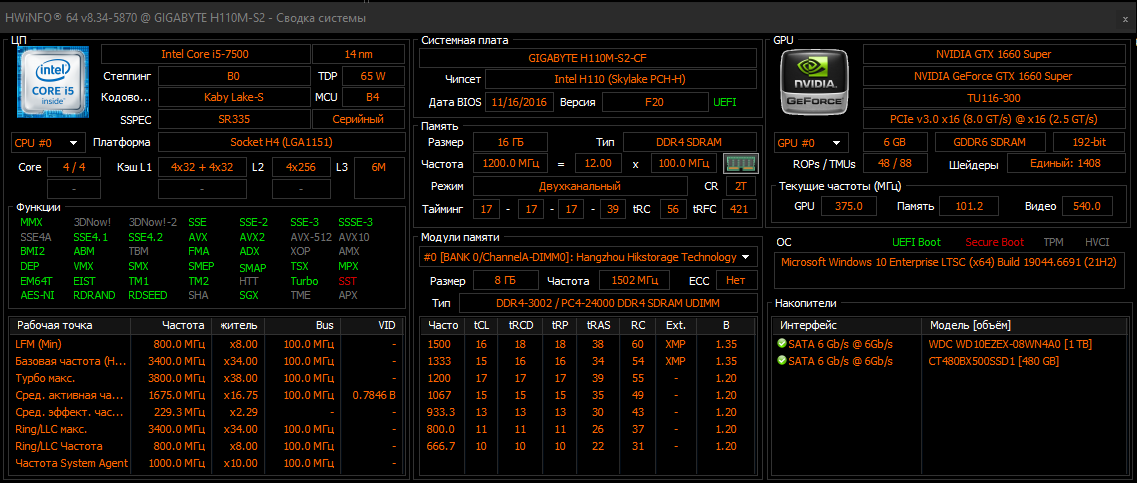Click the Видео clock 540.0 value
1137x483 pixels.
pyautogui.click(x=1087, y=206)
